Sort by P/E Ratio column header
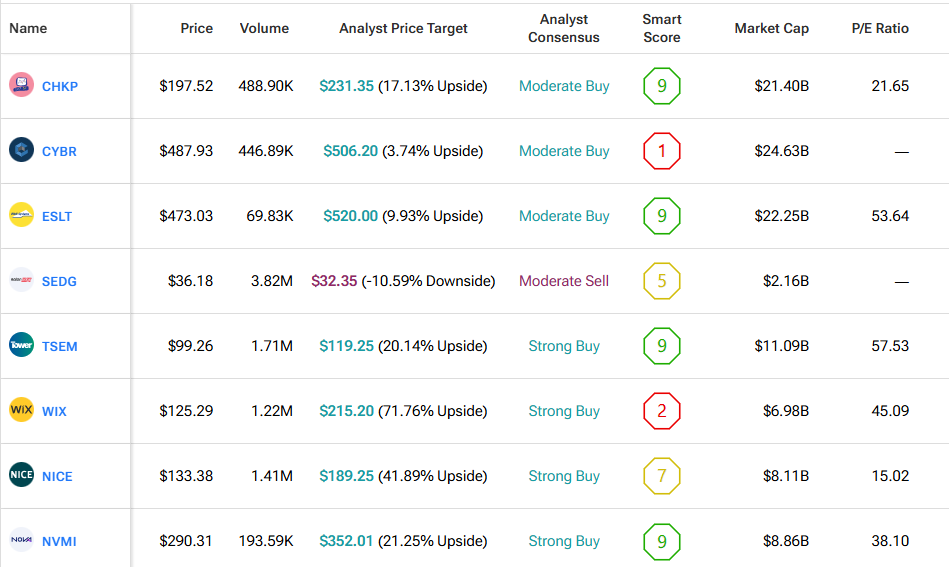The image size is (949, 567). (x=880, y=28)
